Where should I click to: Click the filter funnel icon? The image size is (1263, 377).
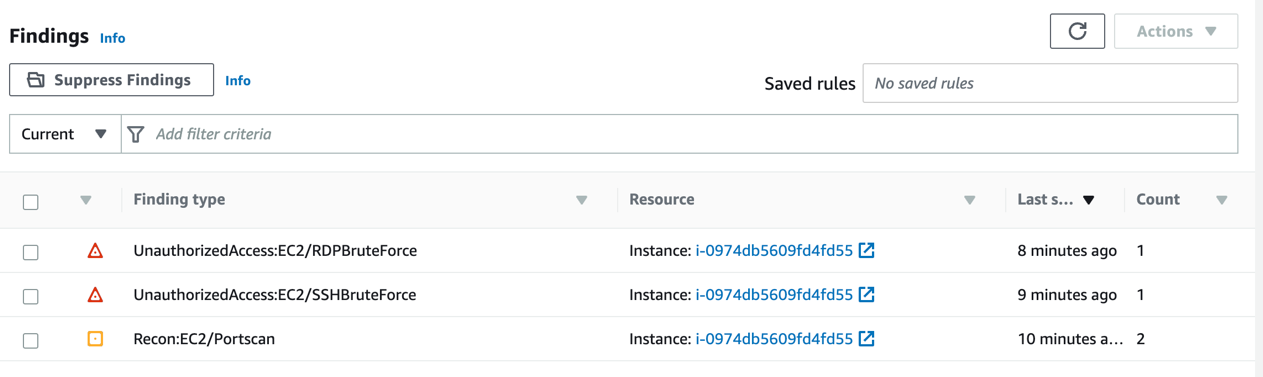136,134
